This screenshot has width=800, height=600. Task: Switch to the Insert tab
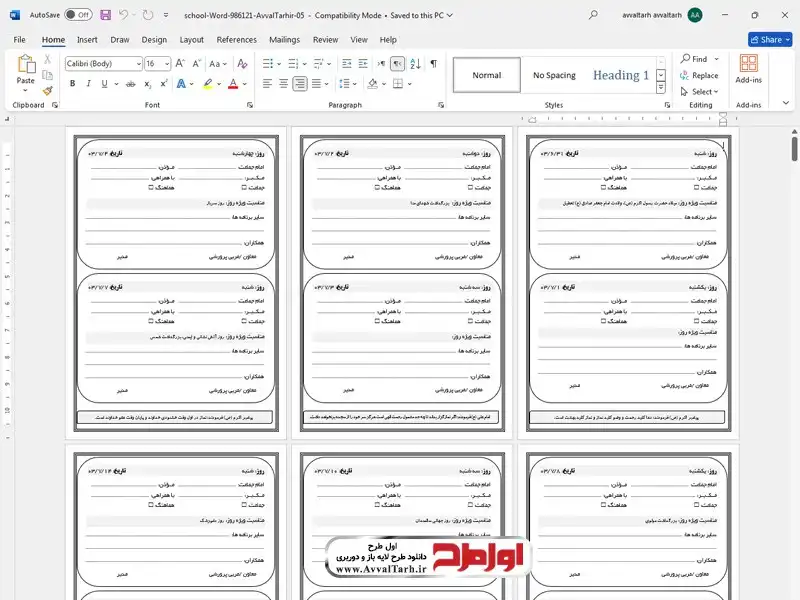click(x=87, y=40)
